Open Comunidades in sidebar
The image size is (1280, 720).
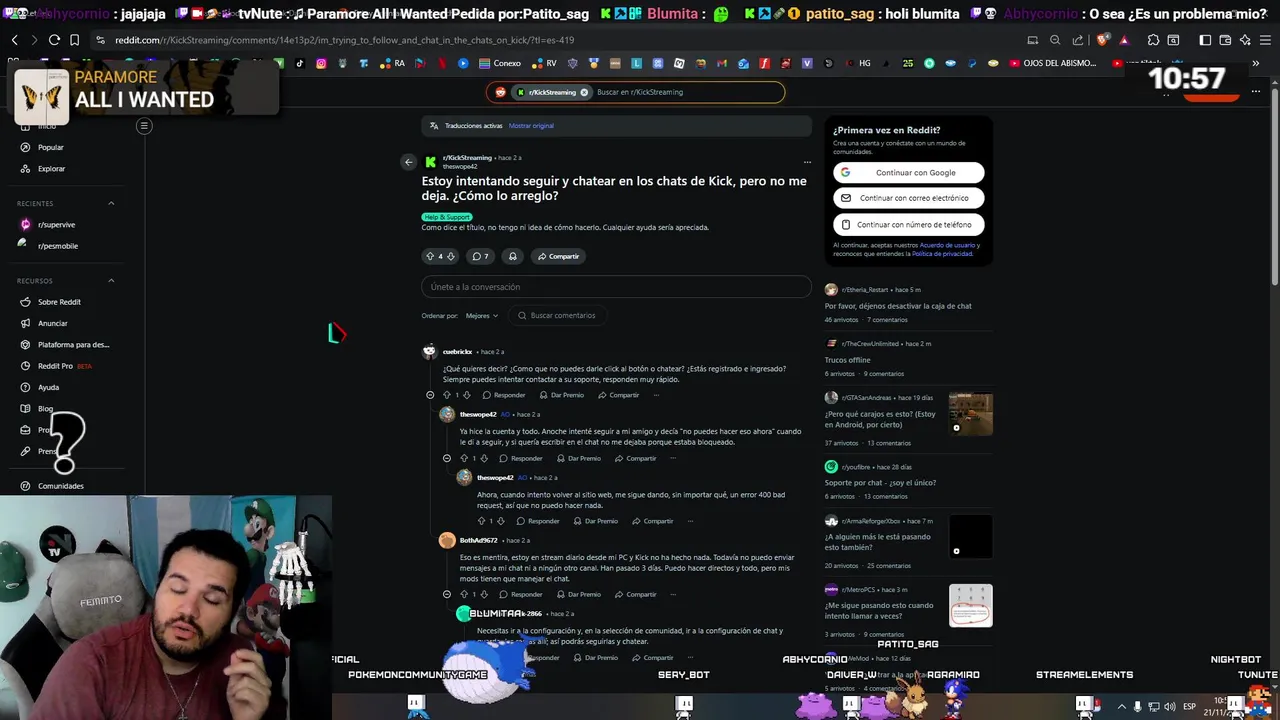60,486
